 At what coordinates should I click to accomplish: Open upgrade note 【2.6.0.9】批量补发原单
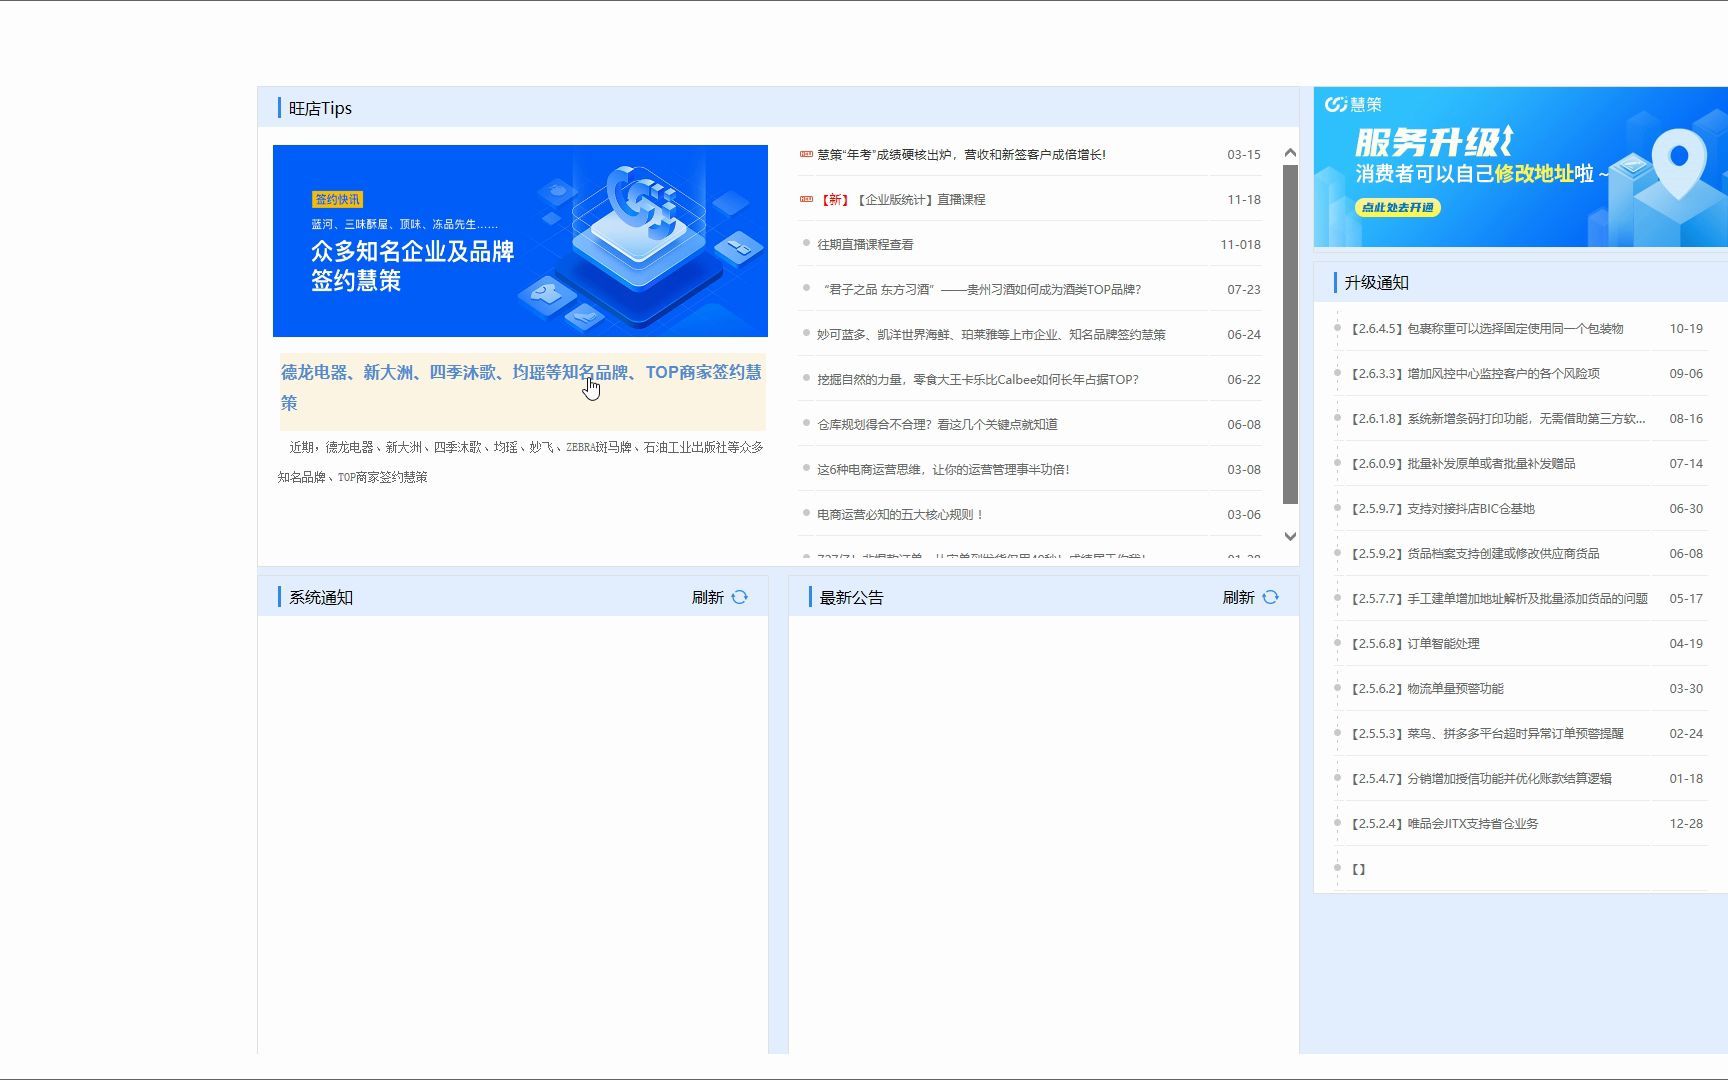click(x=1463, y=463)
